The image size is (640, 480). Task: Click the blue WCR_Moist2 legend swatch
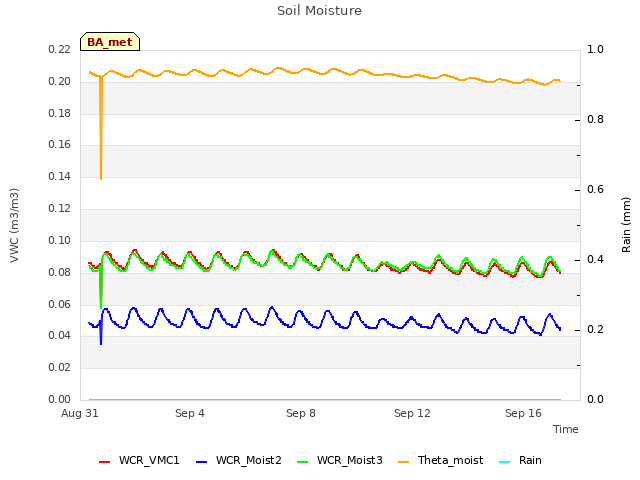(202, 462)
